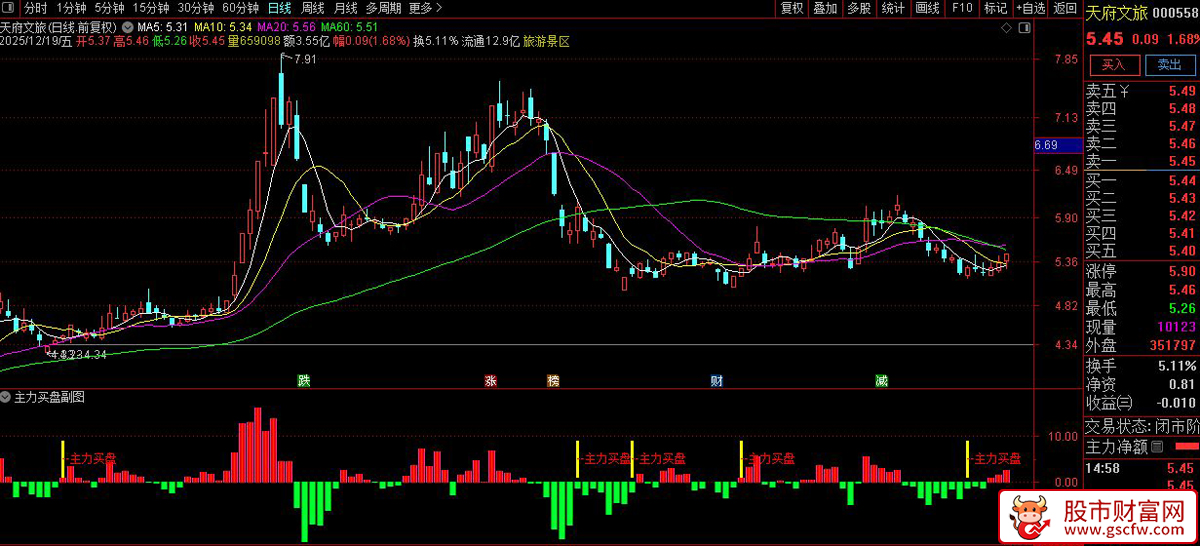Click the 买一 5.44 order row
Image resolution: width=1200 pixels, height=546 pixels.
click(x=1141, y=180)
